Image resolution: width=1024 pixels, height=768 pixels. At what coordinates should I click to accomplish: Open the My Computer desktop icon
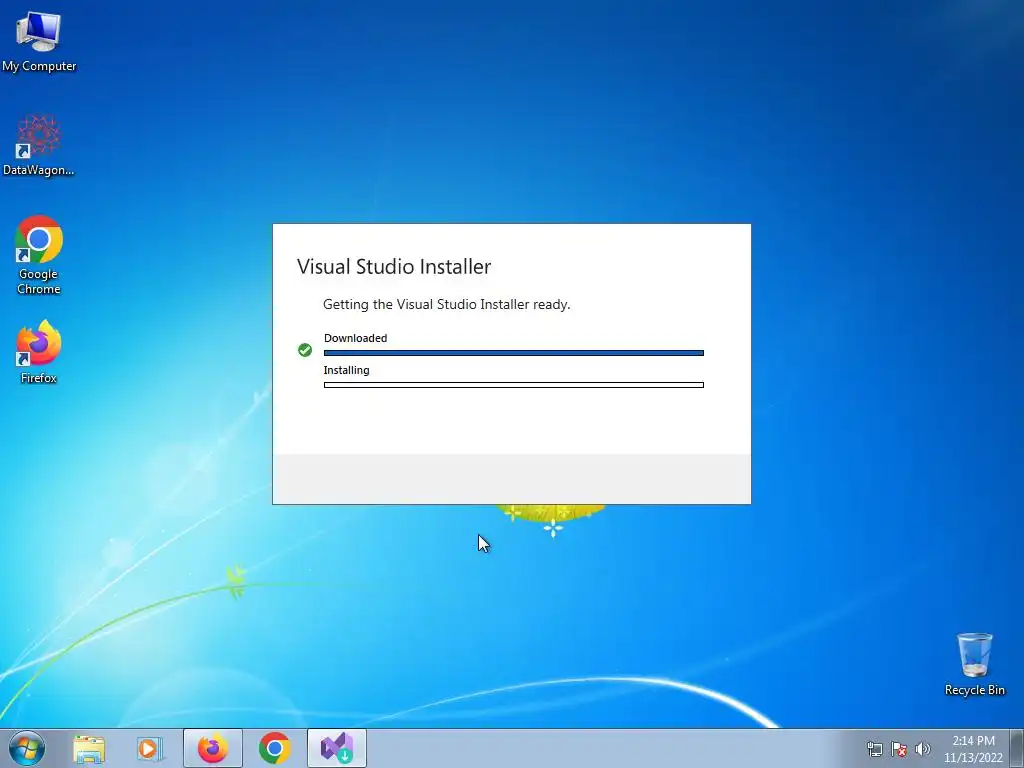coord(39,42)
